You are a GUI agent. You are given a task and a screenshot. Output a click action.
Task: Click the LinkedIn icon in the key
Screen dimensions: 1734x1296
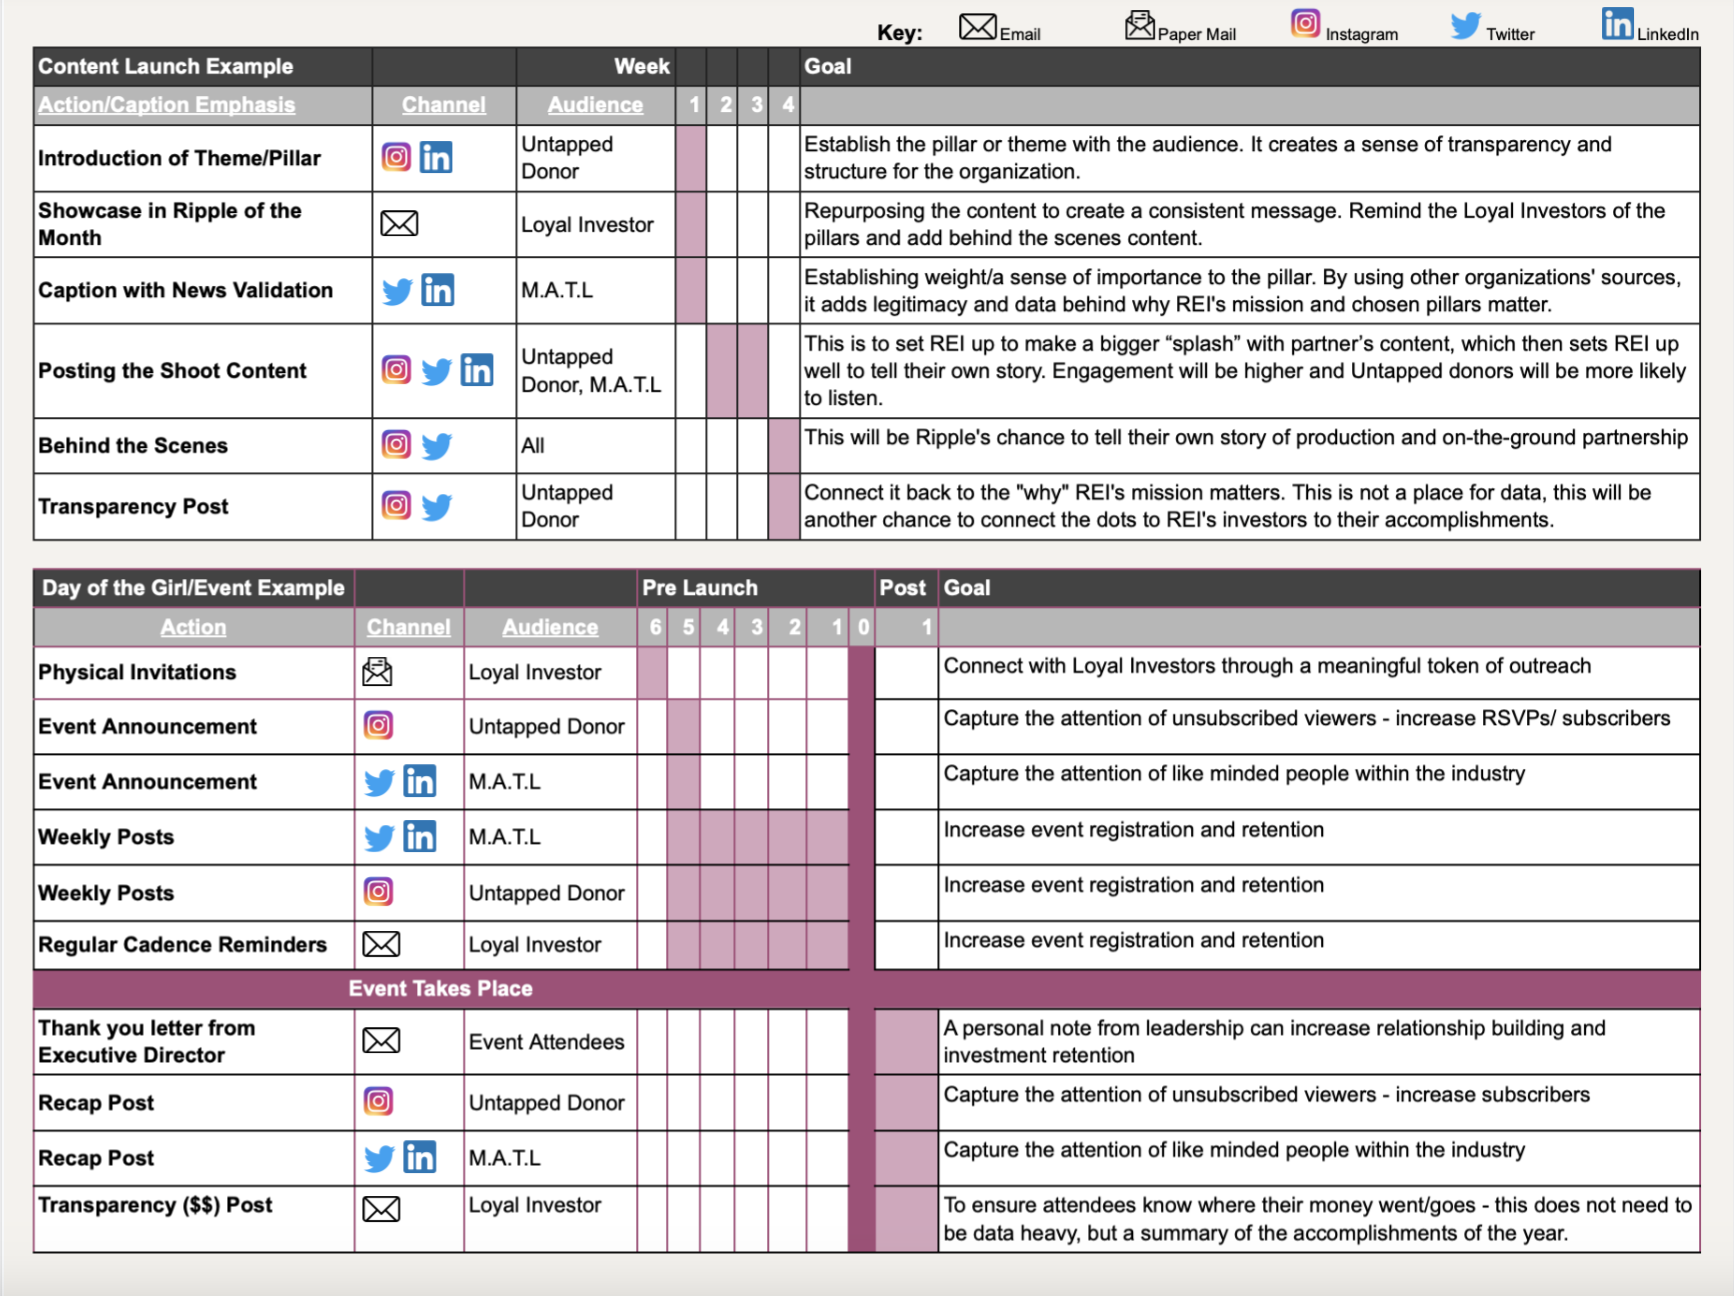click(1617, 23)
